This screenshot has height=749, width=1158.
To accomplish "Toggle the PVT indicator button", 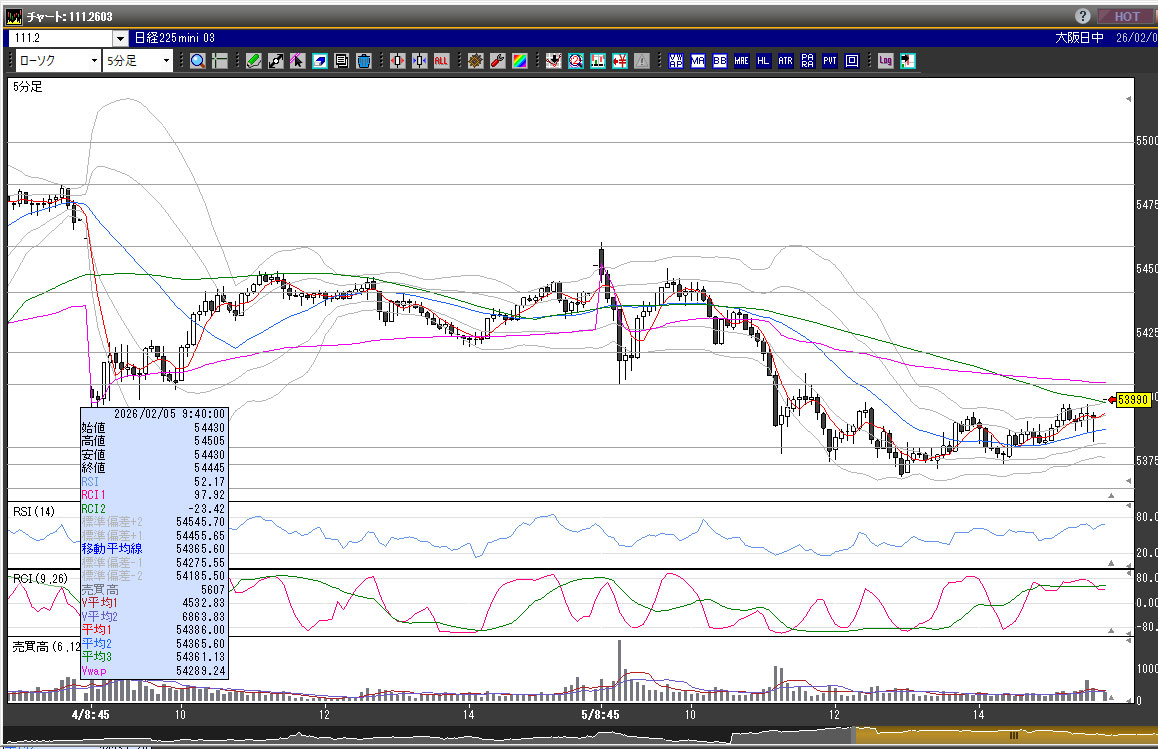I will click(830, 61).
